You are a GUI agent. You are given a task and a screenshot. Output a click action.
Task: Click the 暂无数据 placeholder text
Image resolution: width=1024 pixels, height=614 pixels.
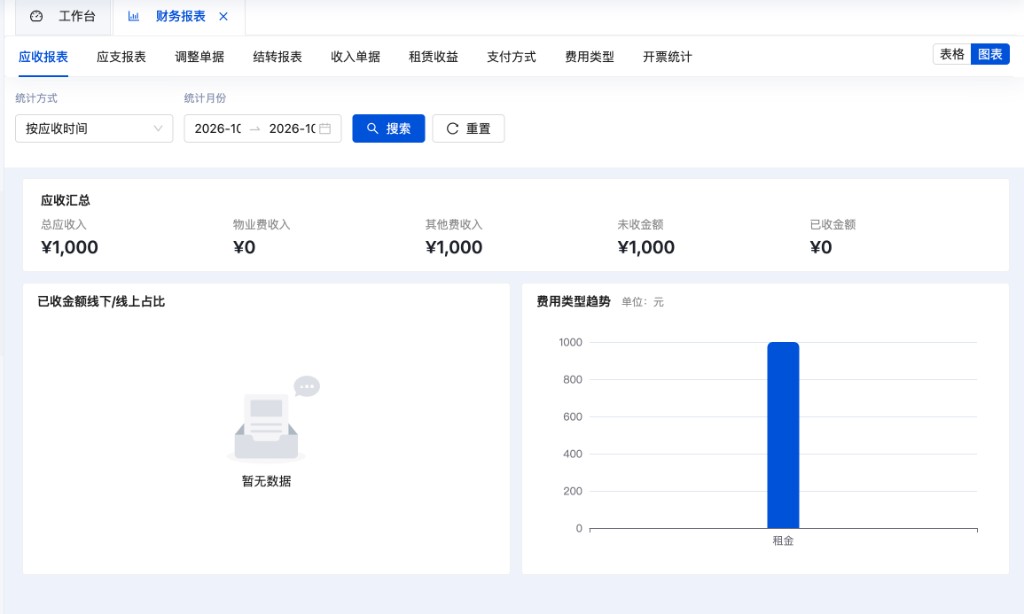[266, 481]
